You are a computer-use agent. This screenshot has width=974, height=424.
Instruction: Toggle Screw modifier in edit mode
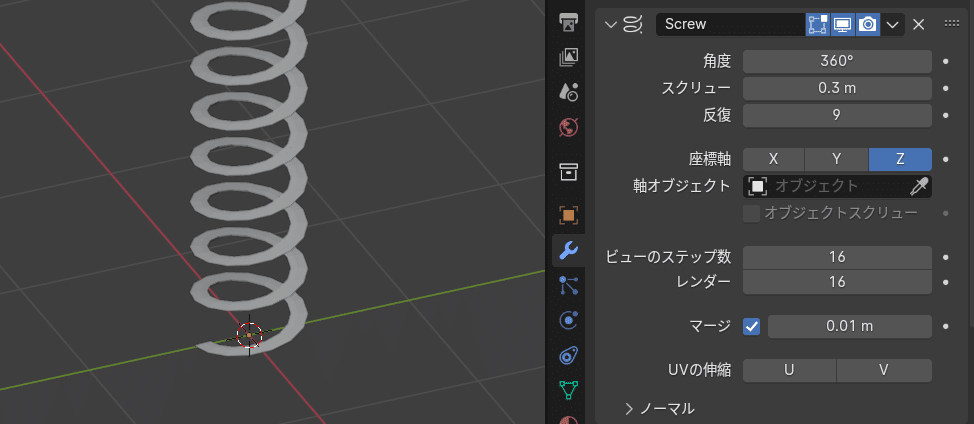pos(817,25)
